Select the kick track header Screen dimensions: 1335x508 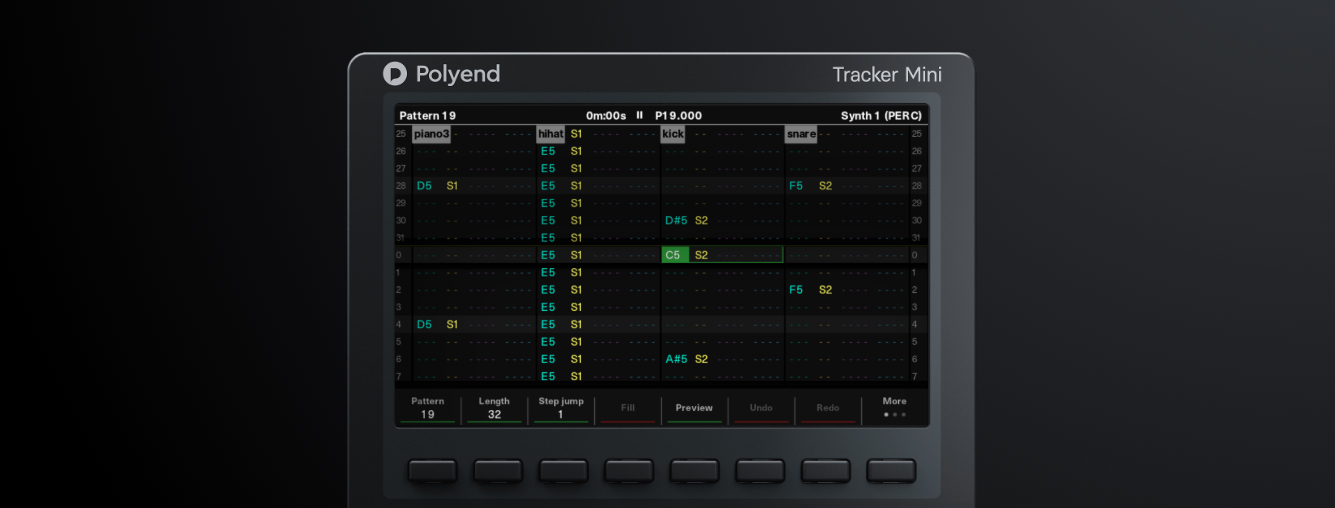(x=673, y=134)
